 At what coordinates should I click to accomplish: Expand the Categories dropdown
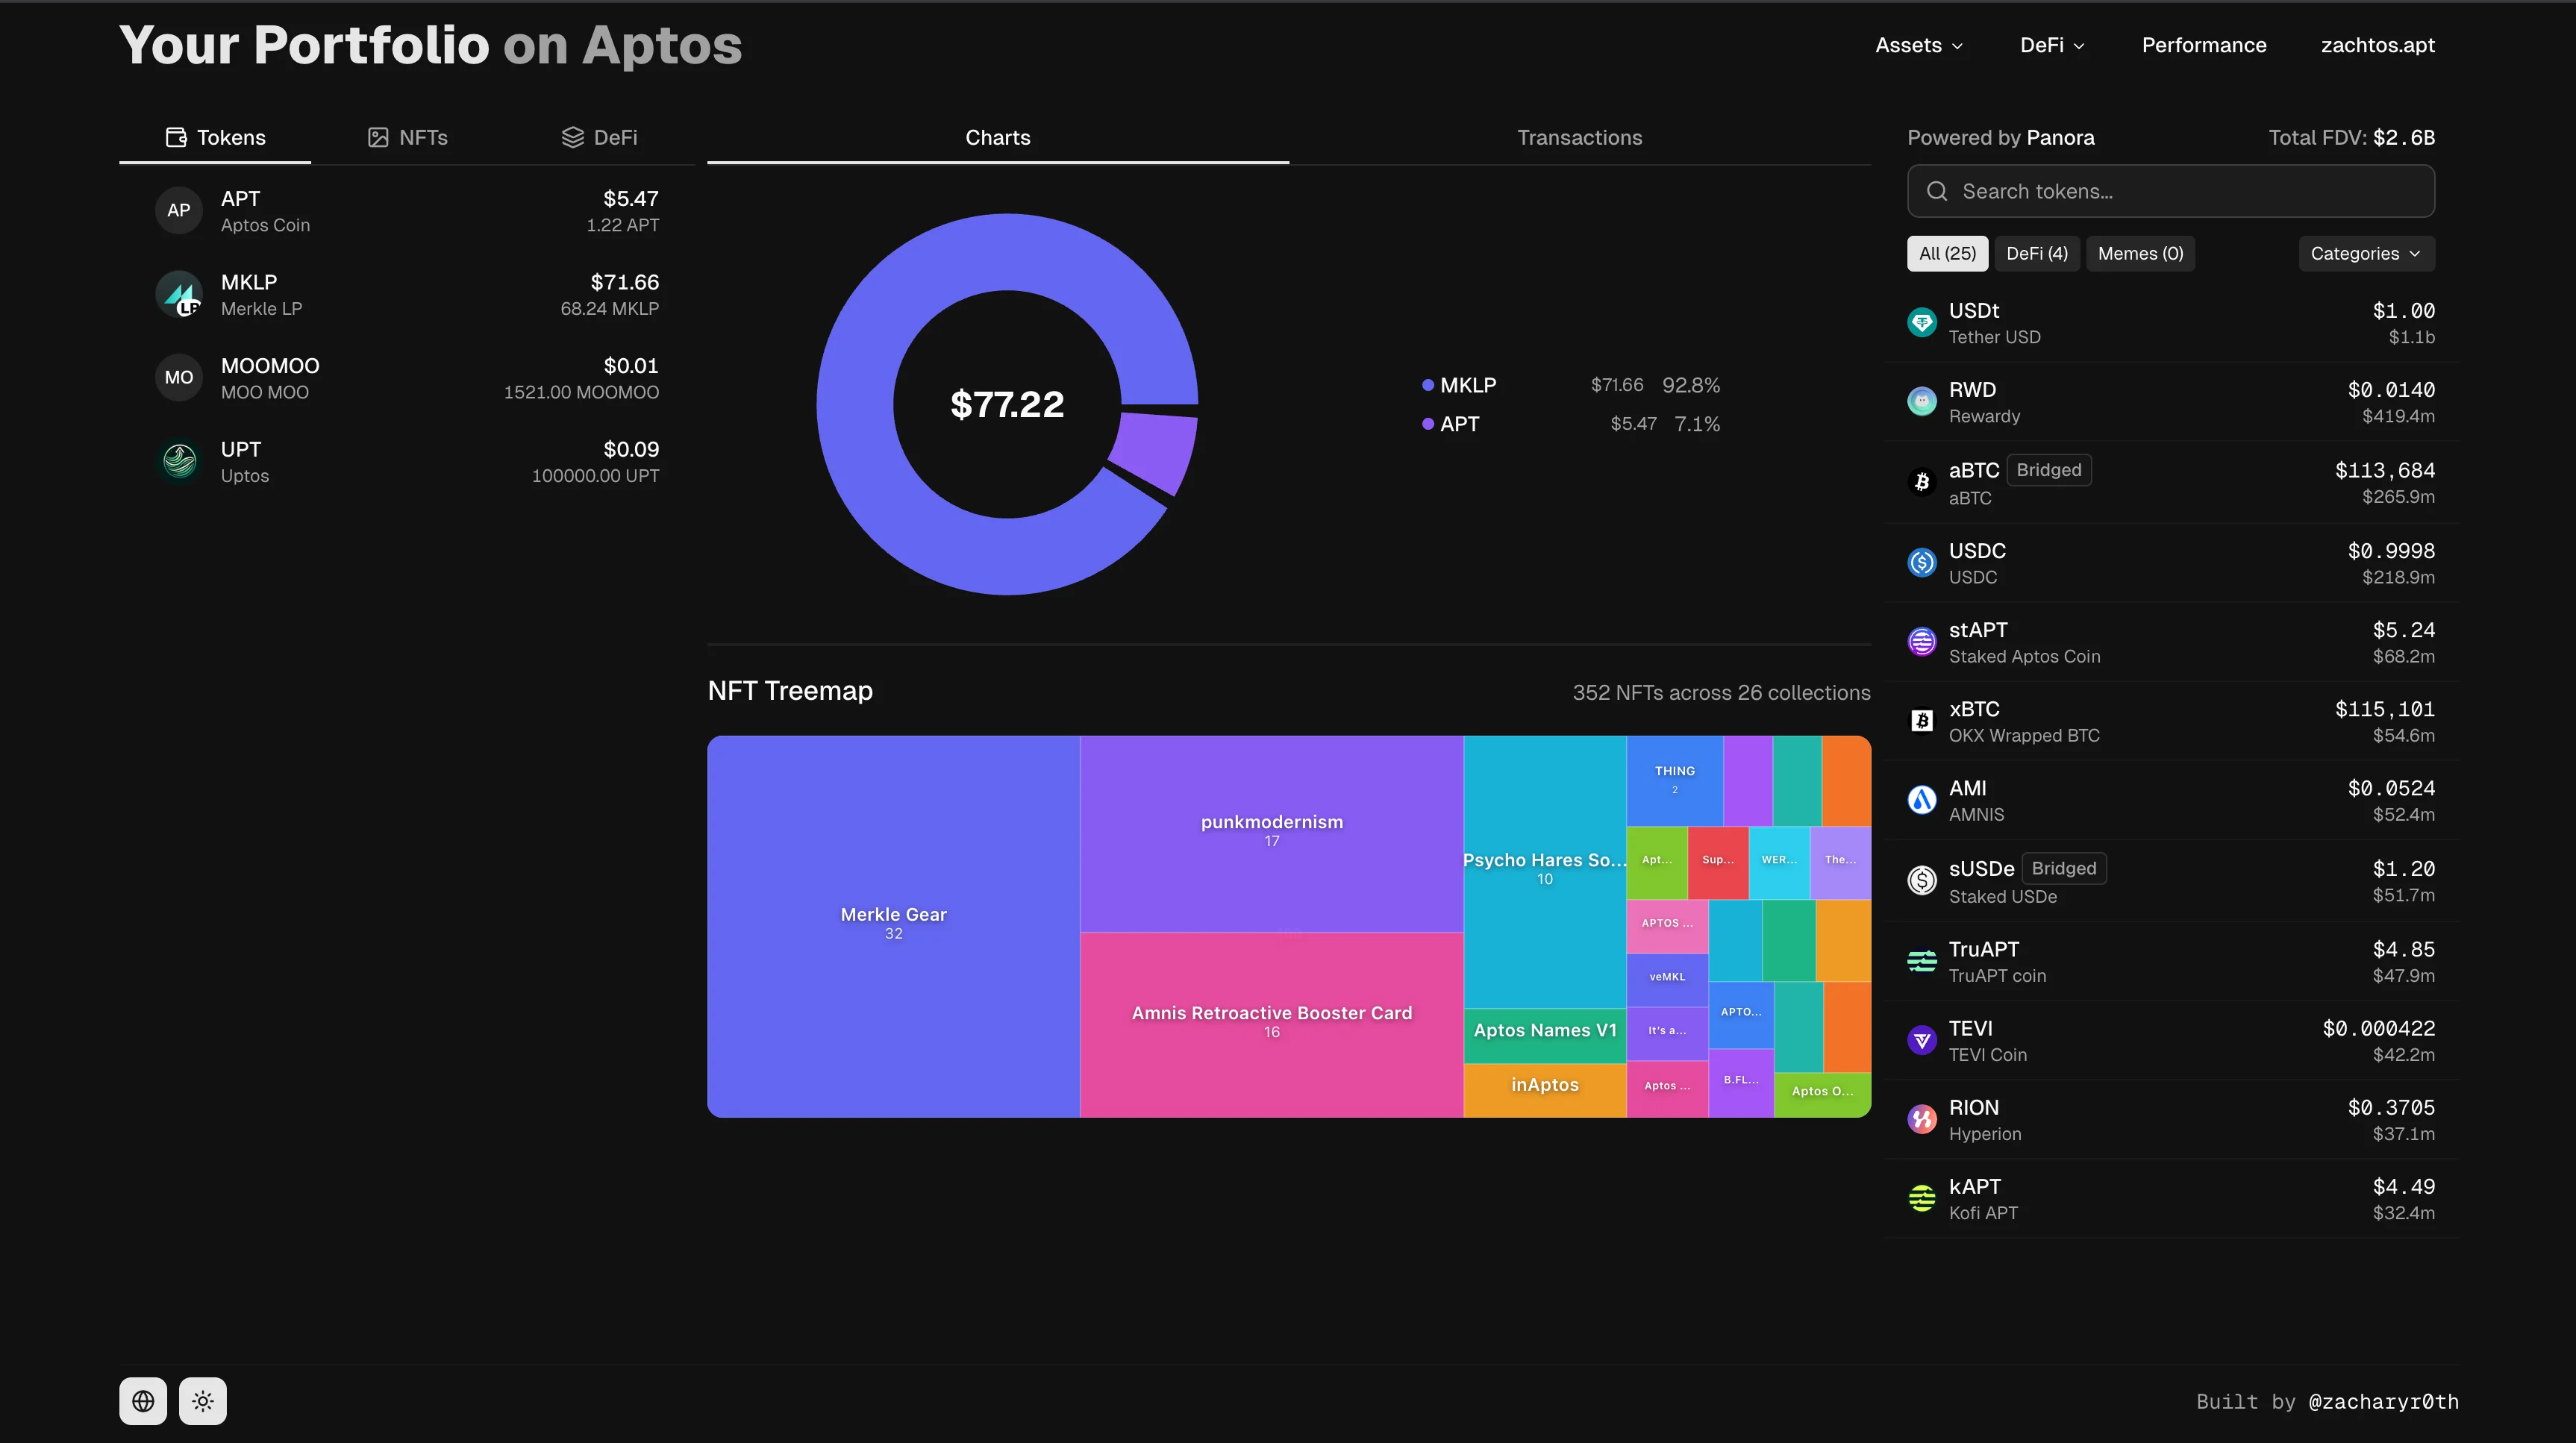tap(2365, 253)
